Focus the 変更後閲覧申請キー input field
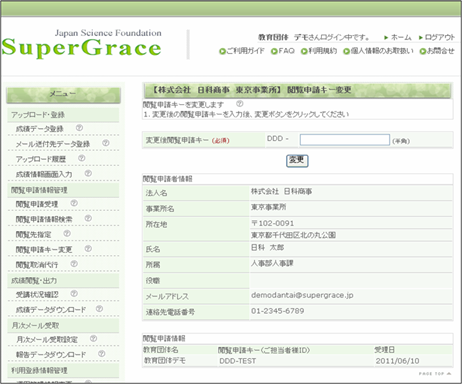 (x=345, y=140)
